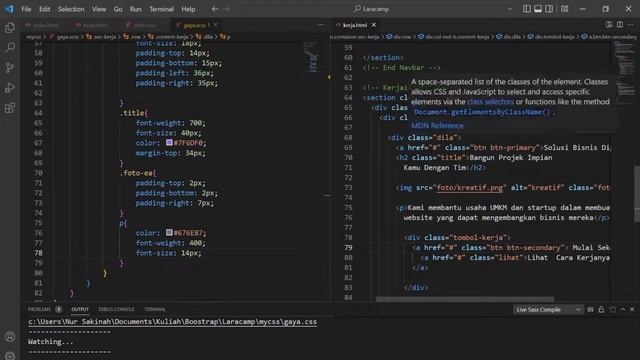Close the bottom panel
The image size is (640, 360).
pos(632,310)
